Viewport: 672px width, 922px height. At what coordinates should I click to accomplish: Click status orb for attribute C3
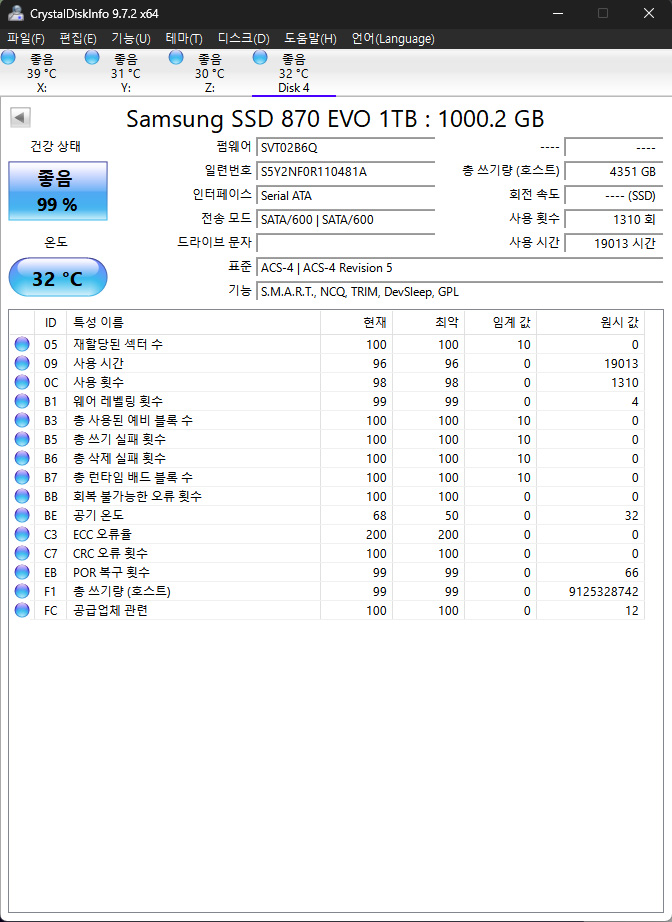22,534
